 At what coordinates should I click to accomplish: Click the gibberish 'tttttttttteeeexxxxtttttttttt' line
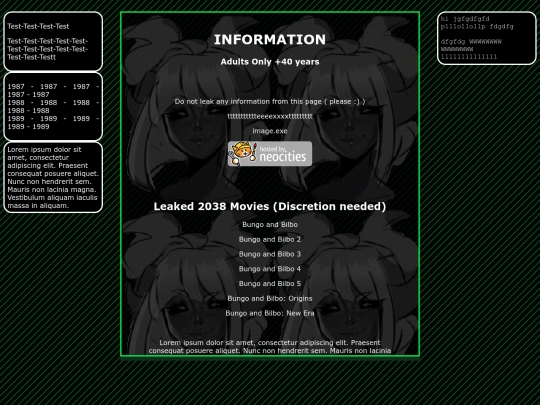270,116
